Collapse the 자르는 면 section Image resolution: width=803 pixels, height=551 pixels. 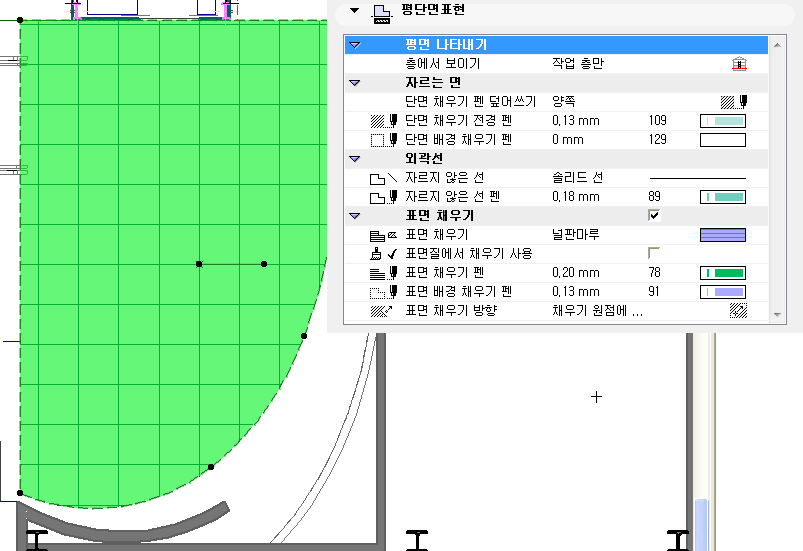(x=354, y=82)
